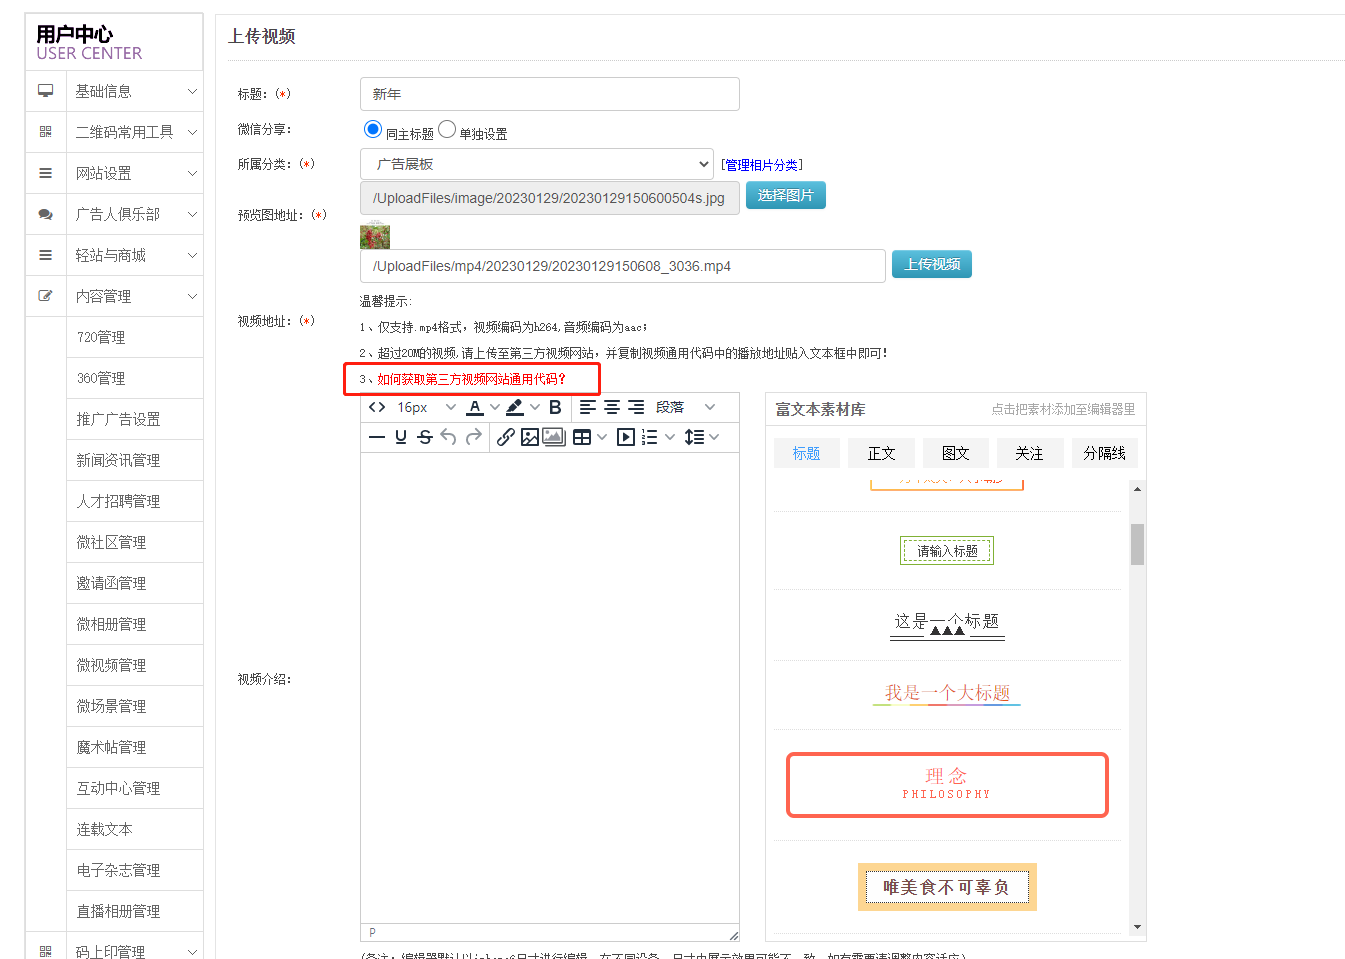Switch to the 分隔线 material tab
The width and height of the screenshot is (1345, 959).
(1104, 453)
